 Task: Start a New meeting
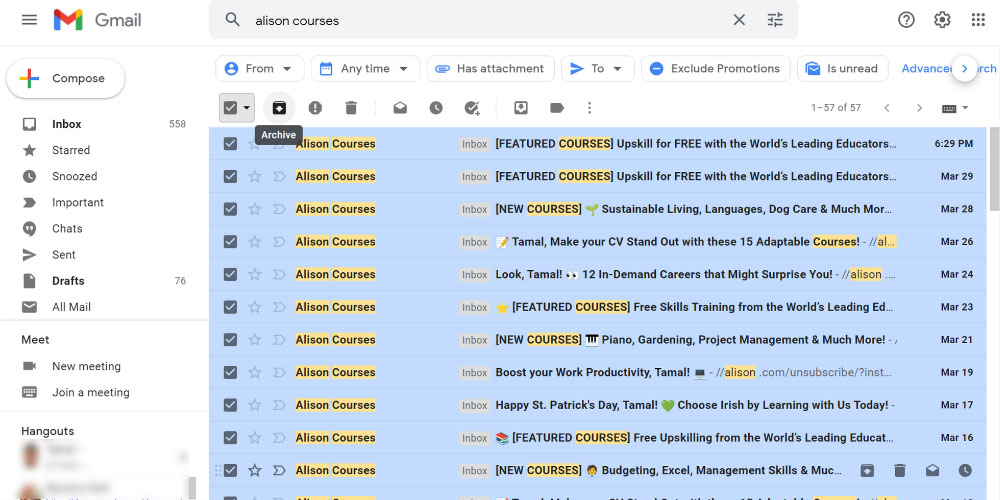coord(86,366)
